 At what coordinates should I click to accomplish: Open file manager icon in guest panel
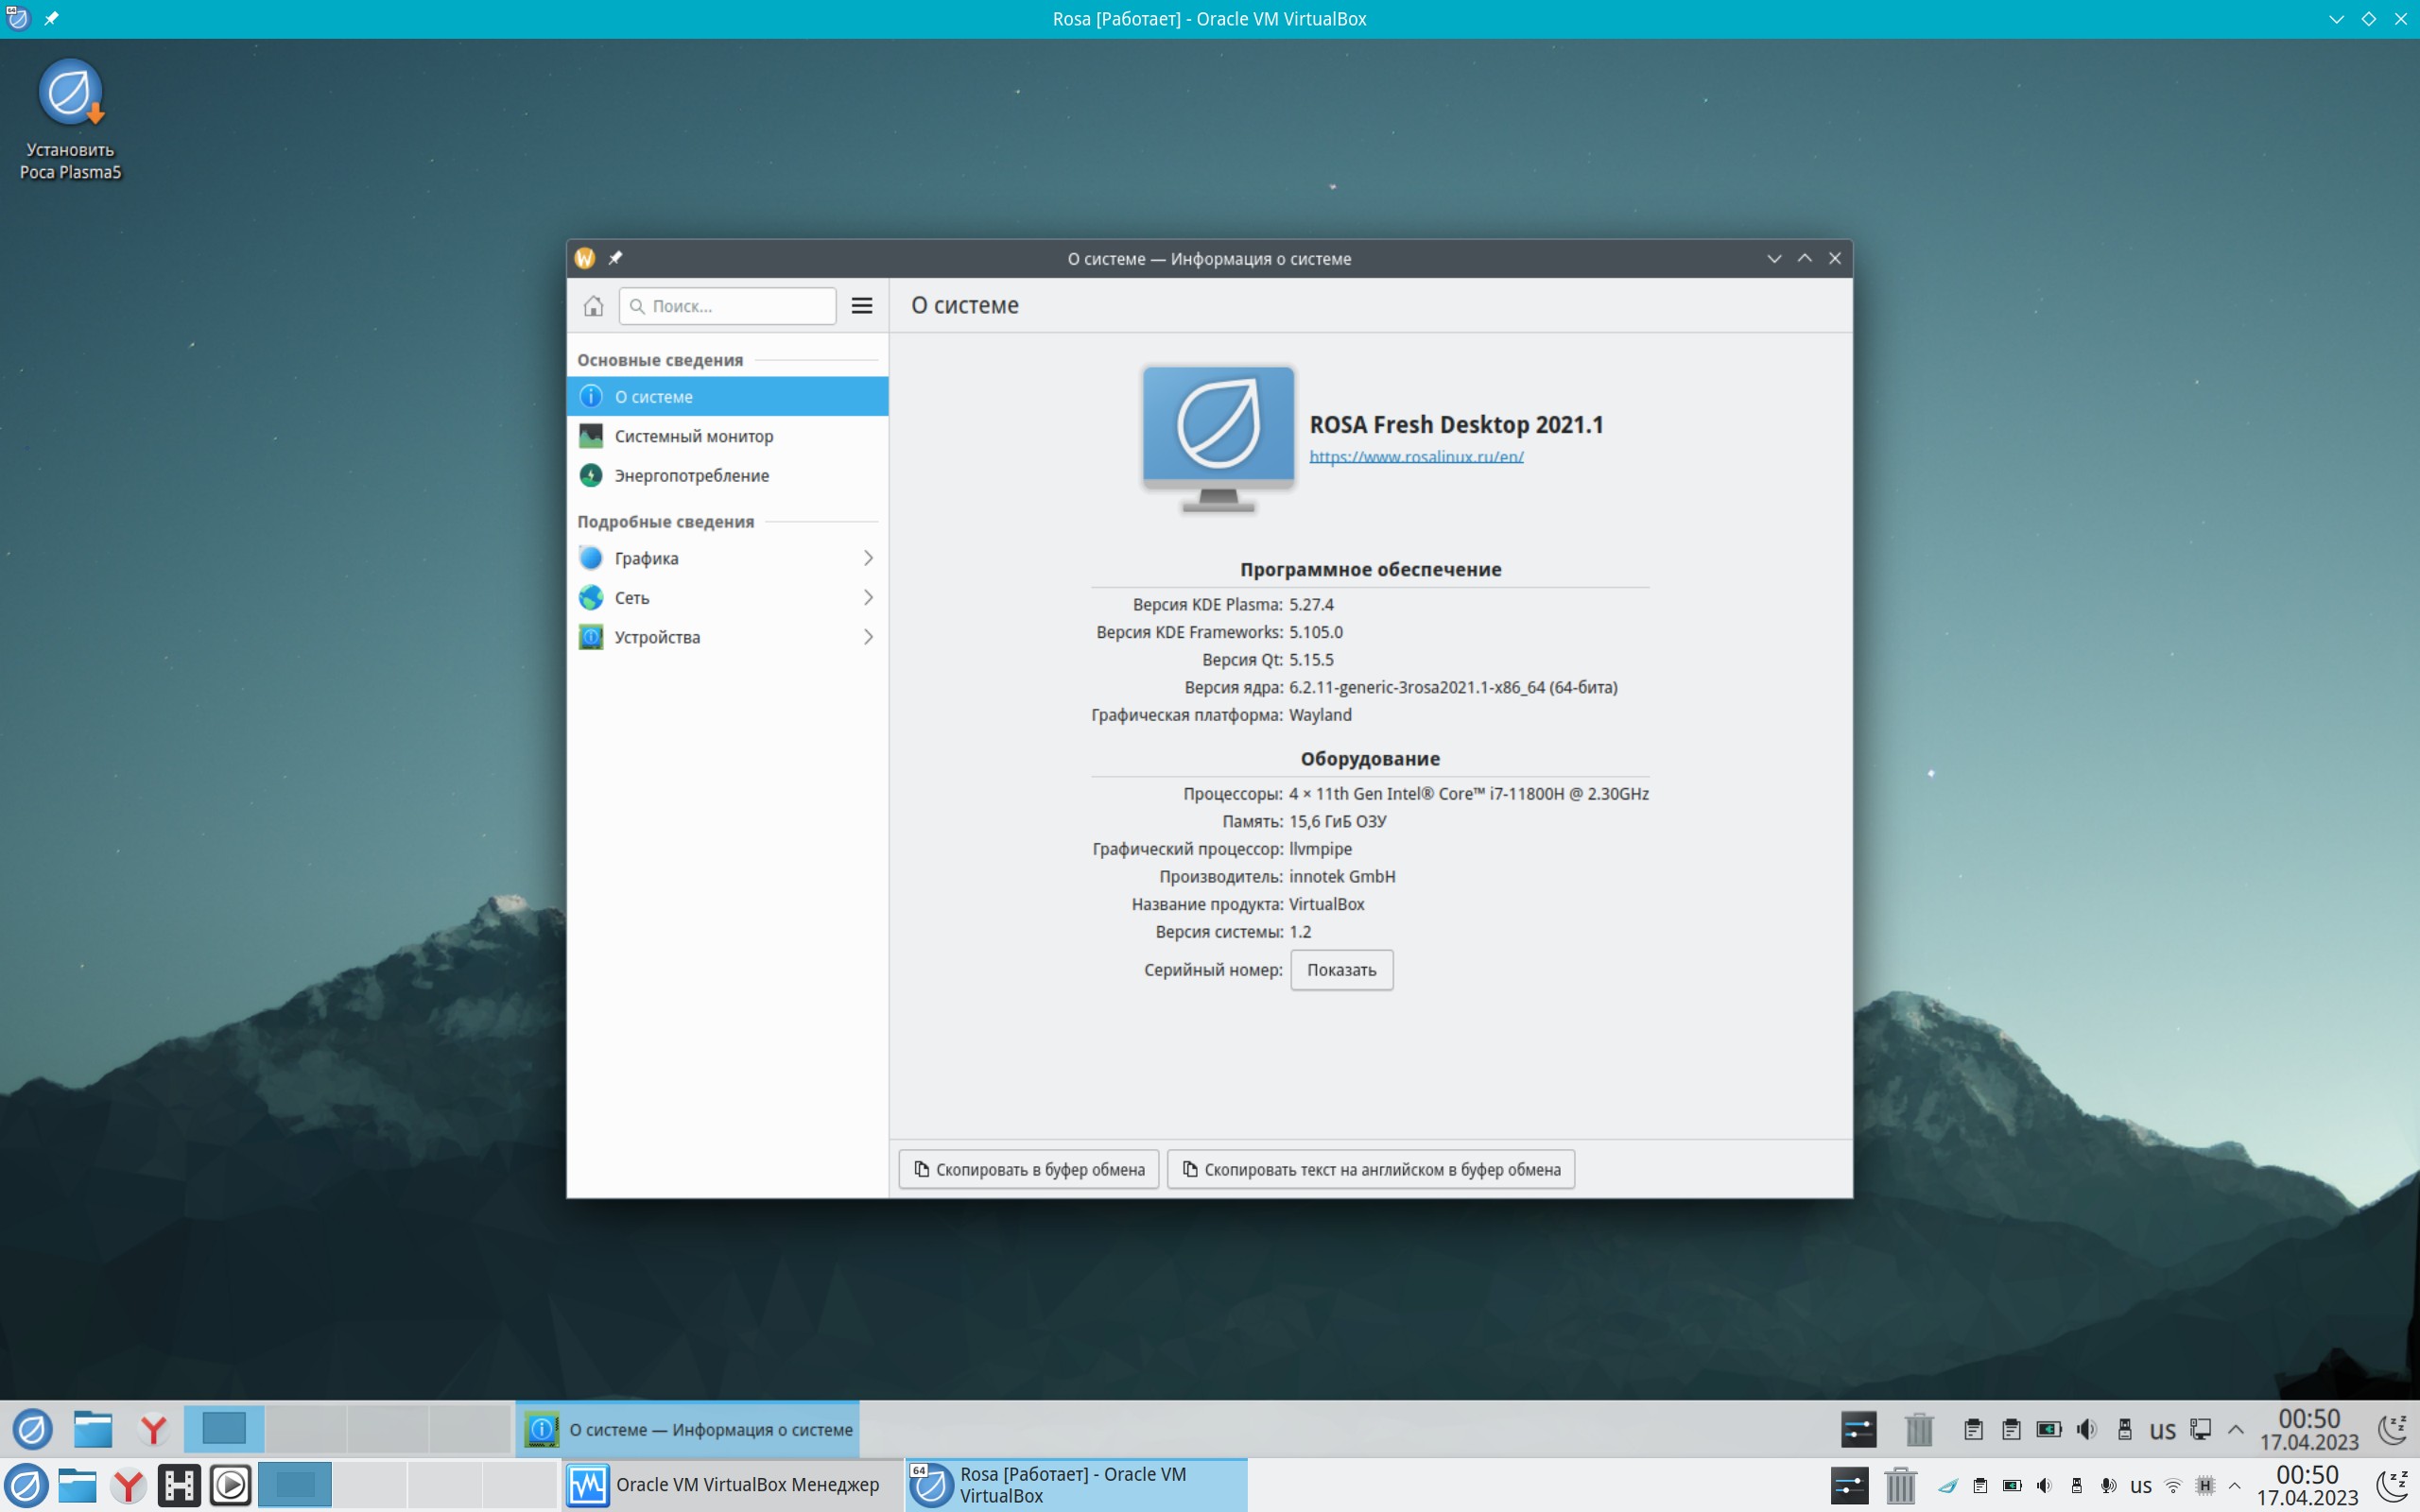coord(93,1429)
